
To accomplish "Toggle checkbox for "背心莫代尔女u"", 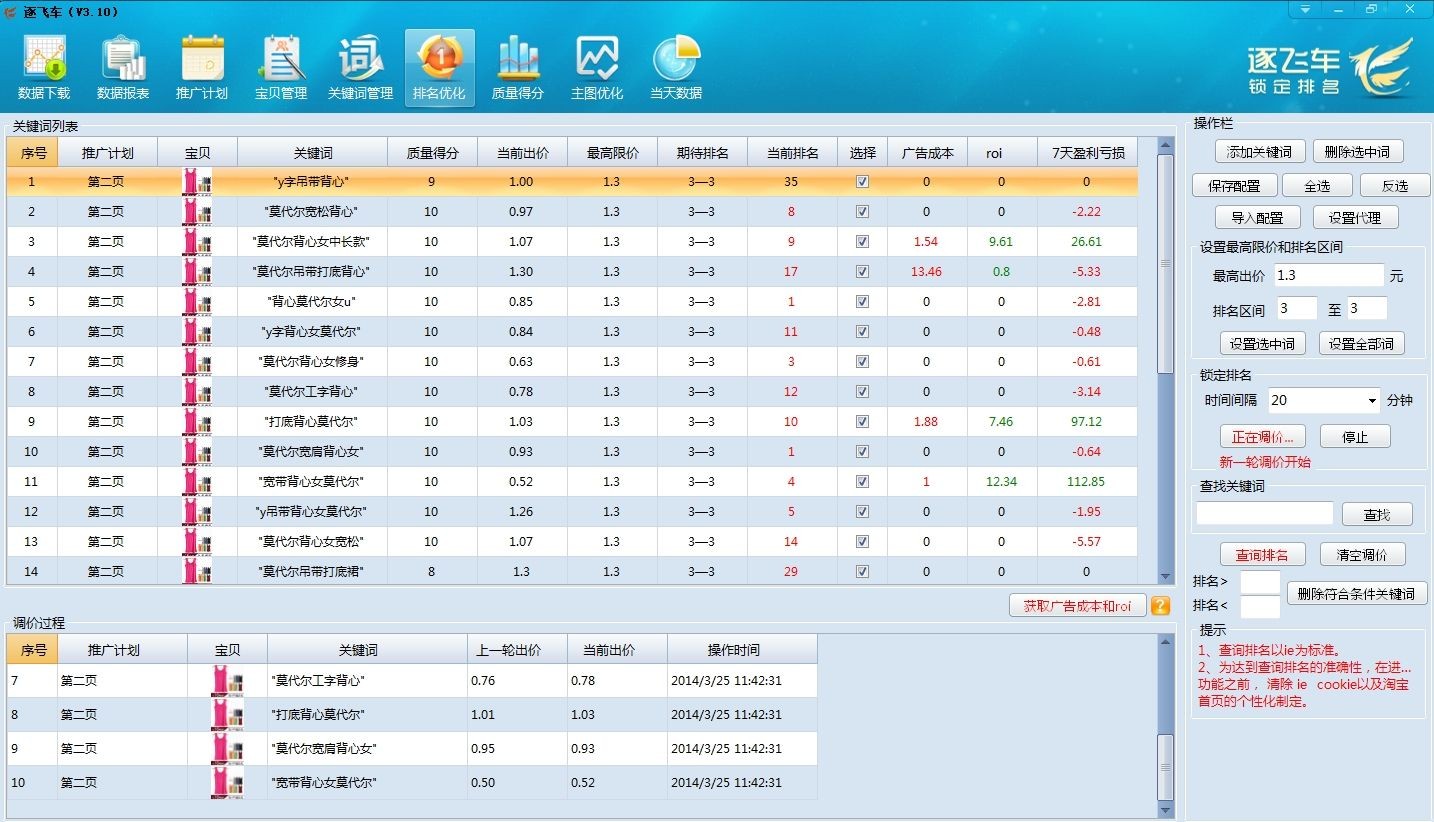I will (862, 302).
